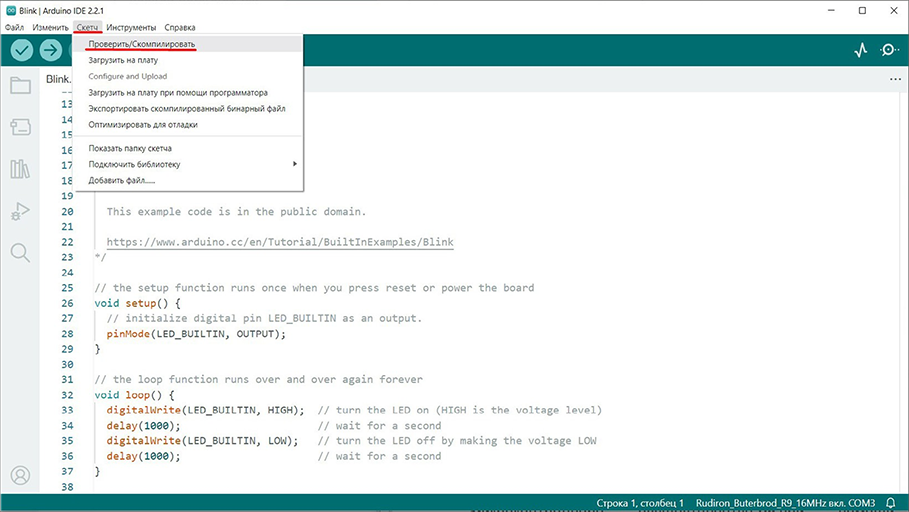Toggle Оптимизировать для отладки option
Image resolution: width=909 pixels, height=512 pixels.
click(x=188, y=125)
